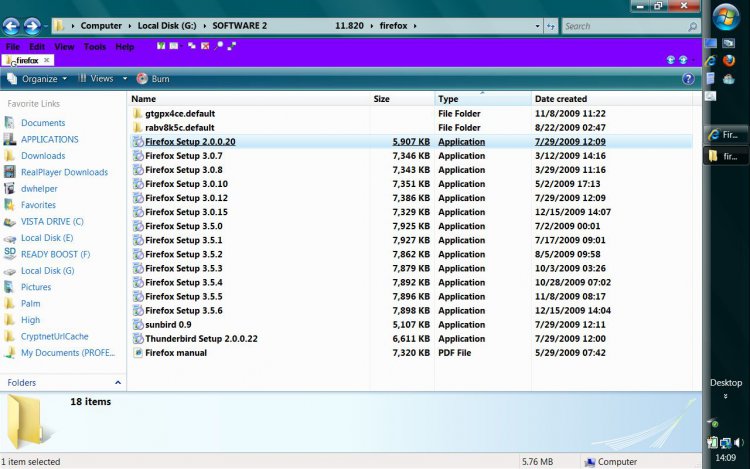Select the gtgpx4ce.default folder

tap(180, 114)
